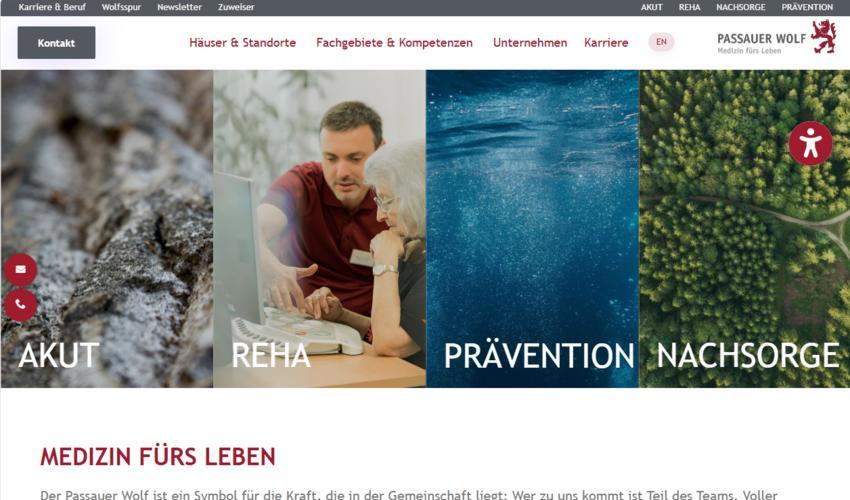Image resolution: width=850 pixels, height=500 pixels.
Task: Click the Passauer Wolf logo
Action: pos(776,37)
